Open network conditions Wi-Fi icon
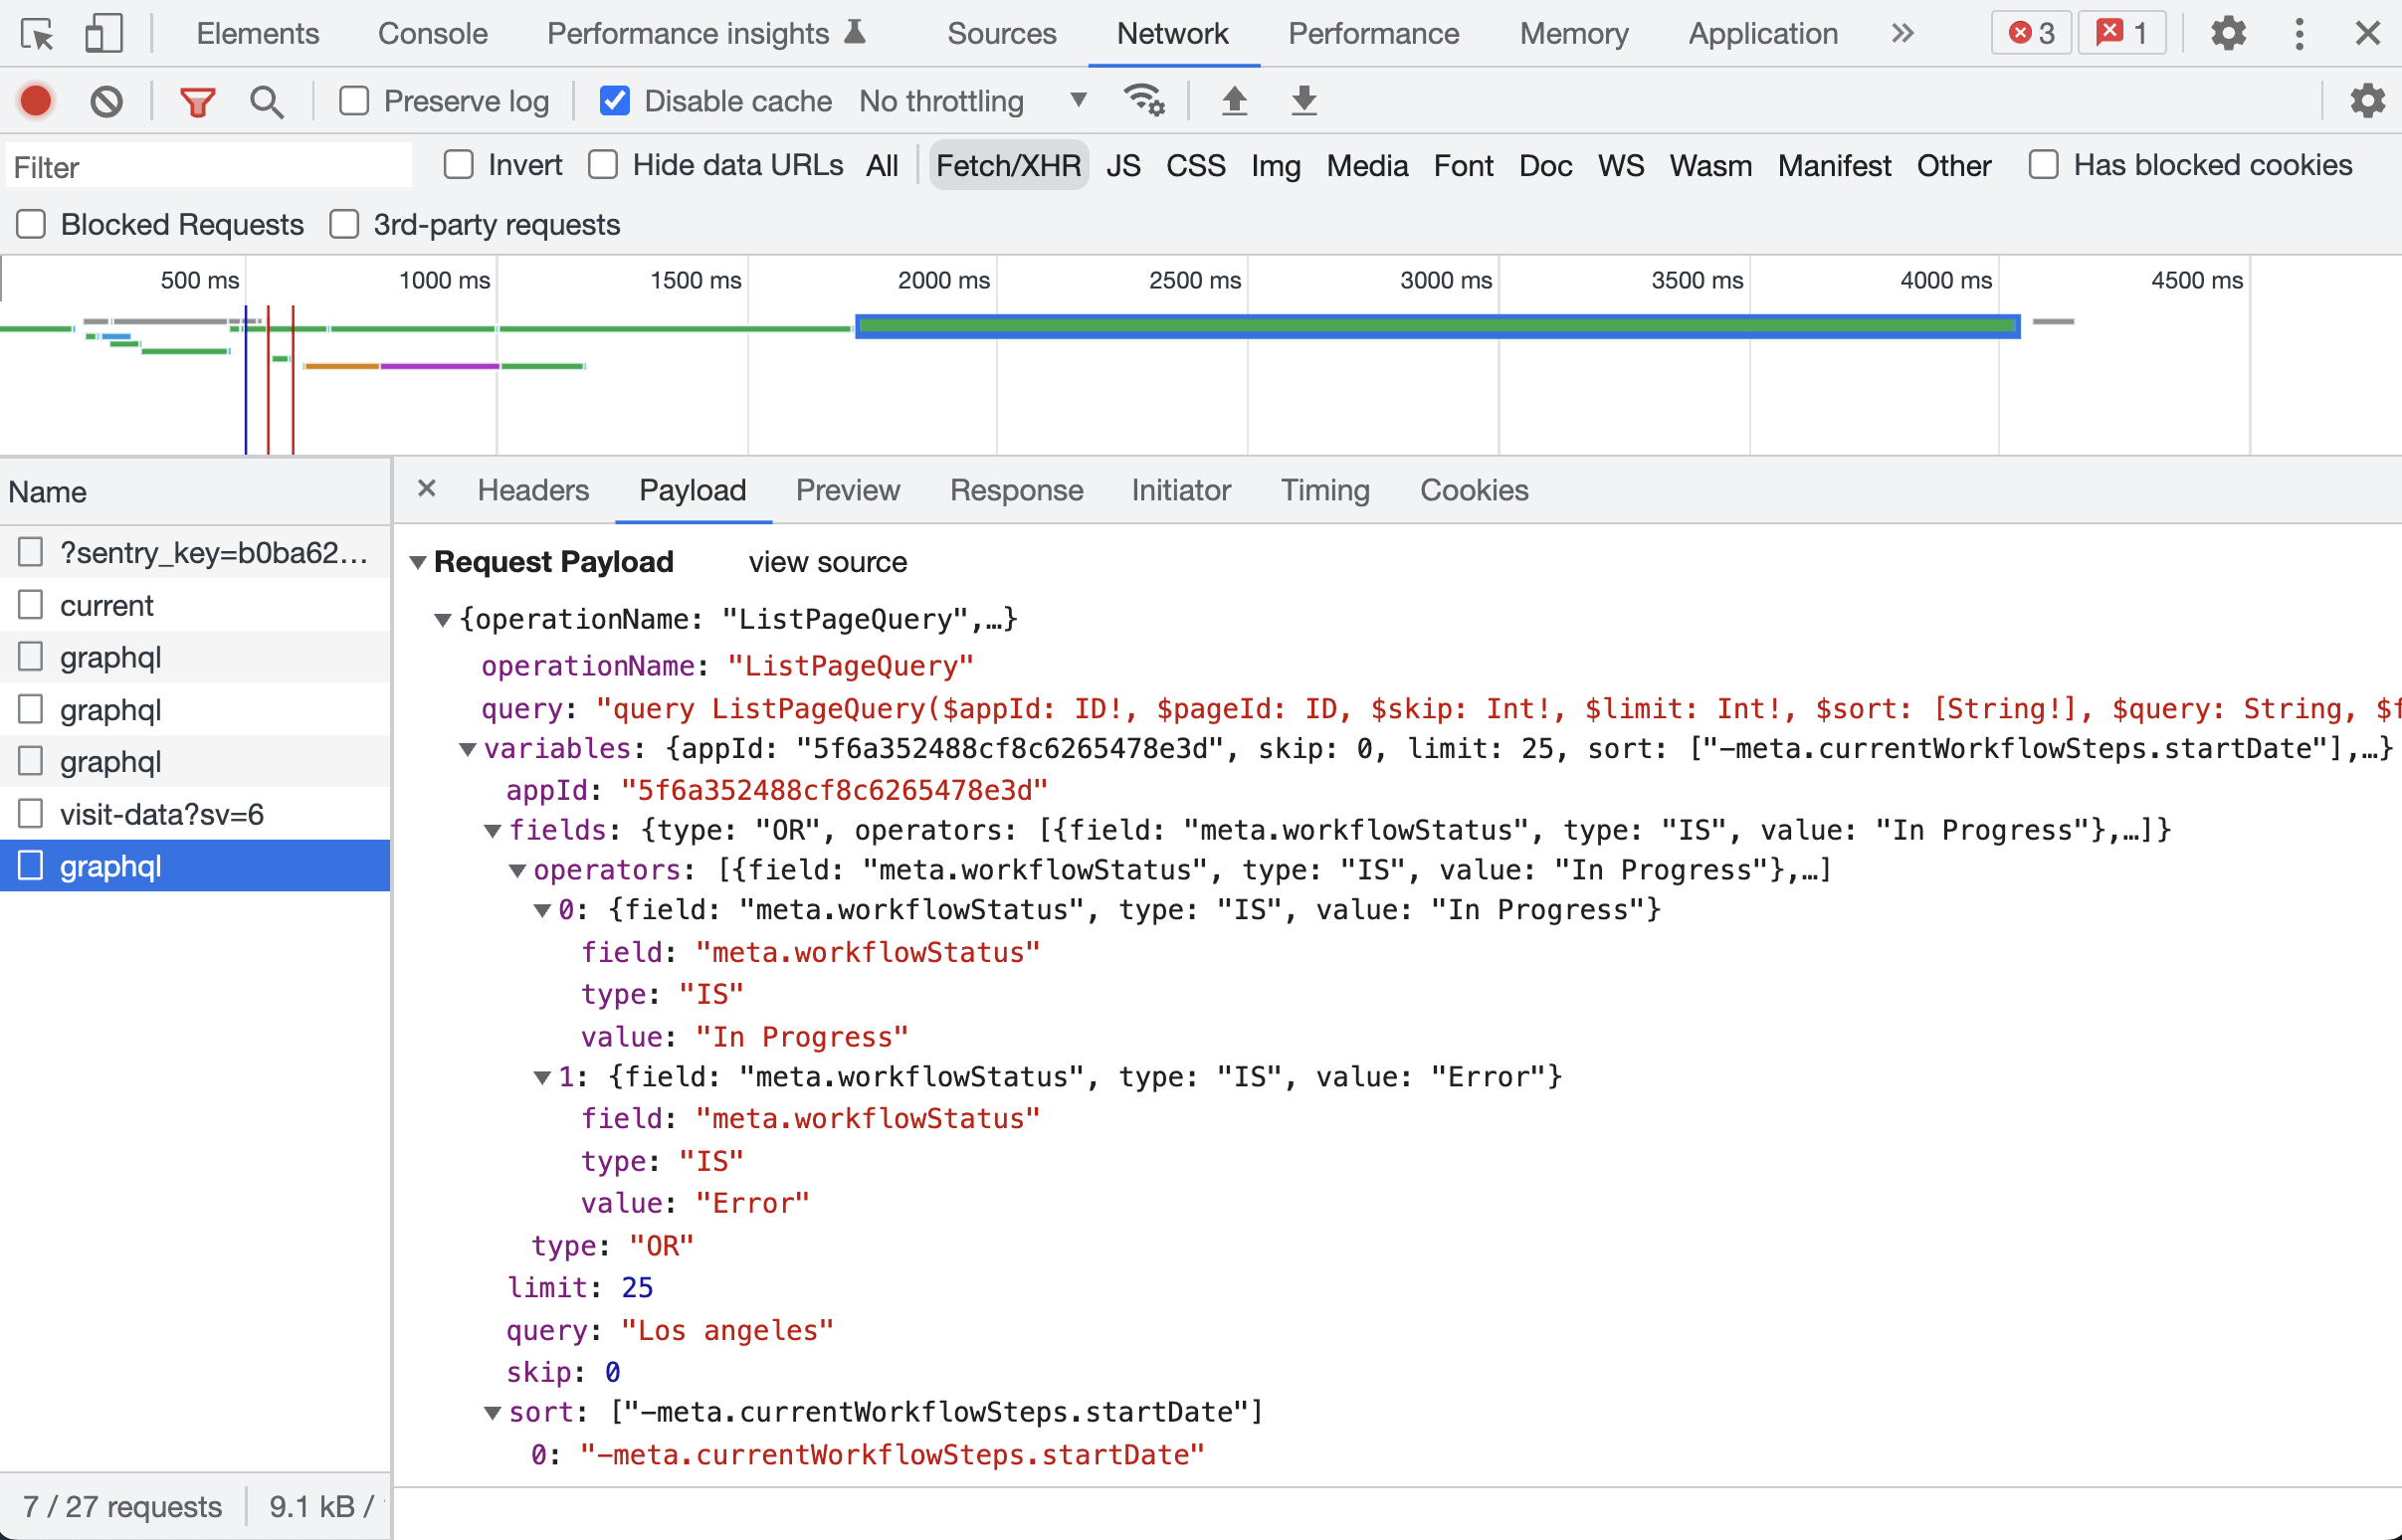Screen dimensions: 2402x1540 click(1144, 100)
